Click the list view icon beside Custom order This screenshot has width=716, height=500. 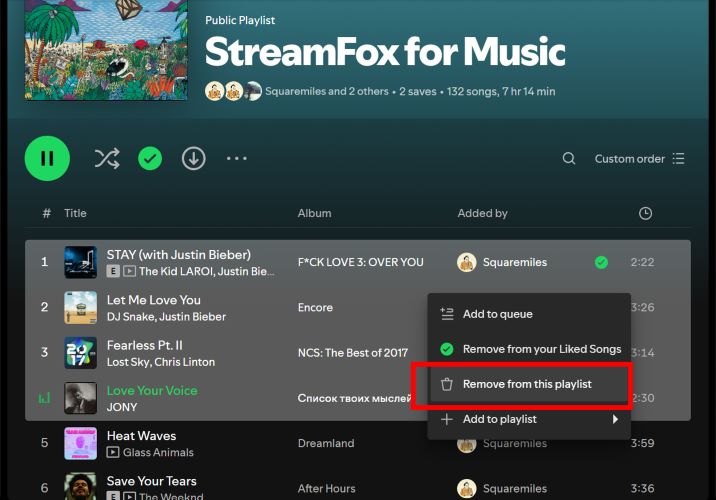[x=679, y=158]
